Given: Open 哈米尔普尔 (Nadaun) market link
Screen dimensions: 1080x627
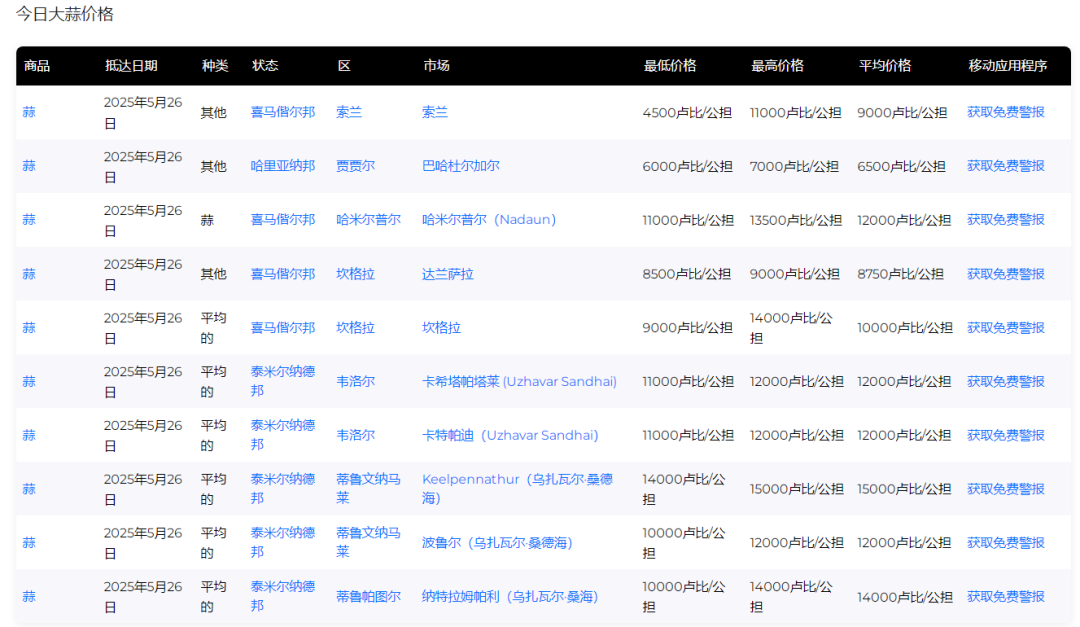Looking at the screenshot, I should (489, 220).
